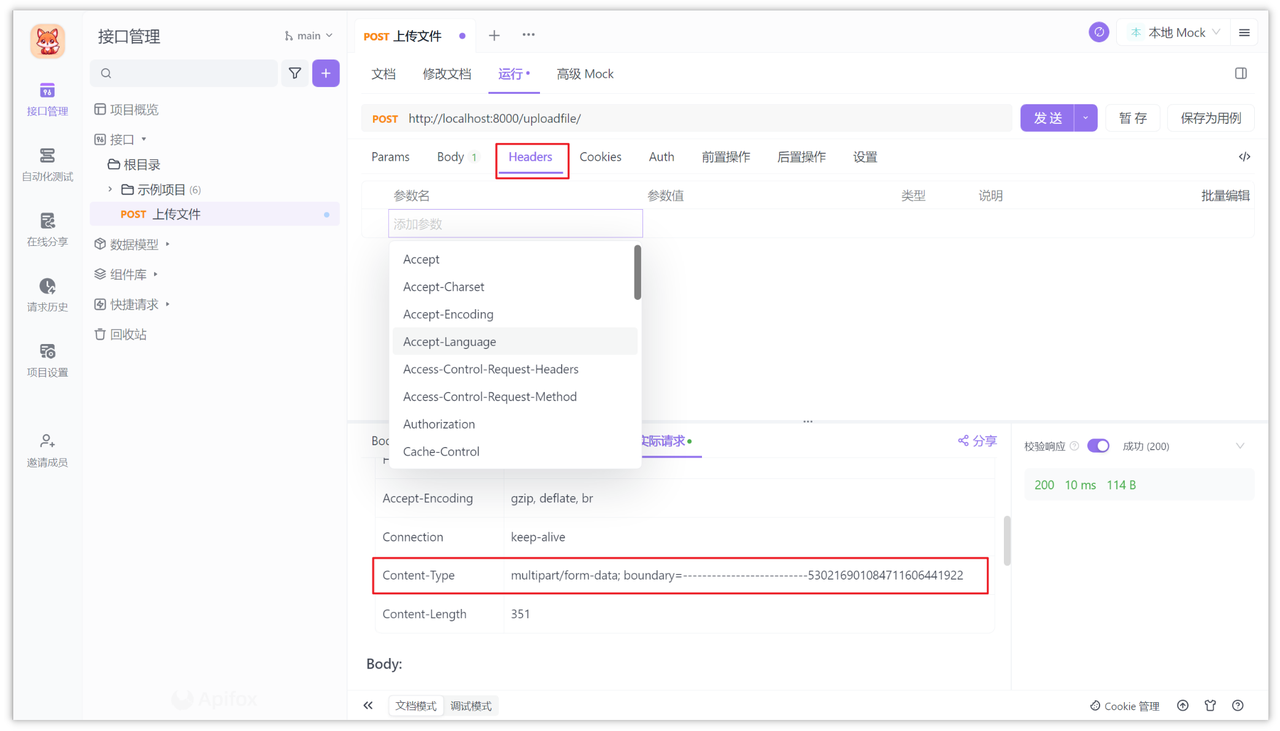This screenshot has height=731, width=1280.
Task: Open 接口管理 in left sidebar
Action: [47, 100]
